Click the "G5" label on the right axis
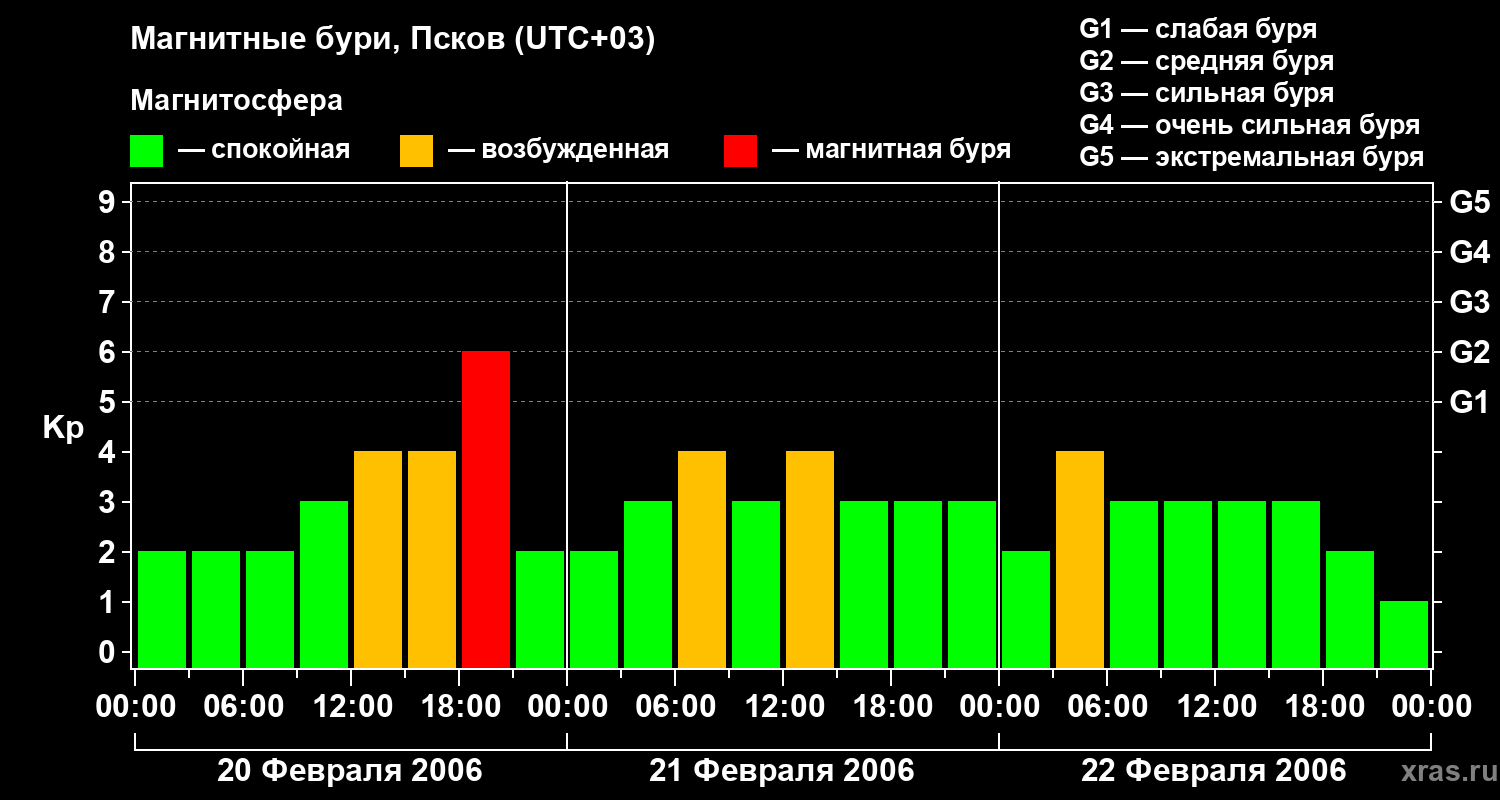The width and height of the screenshot is (1500, 800). pyautogui.click(x=1470, y=202)
